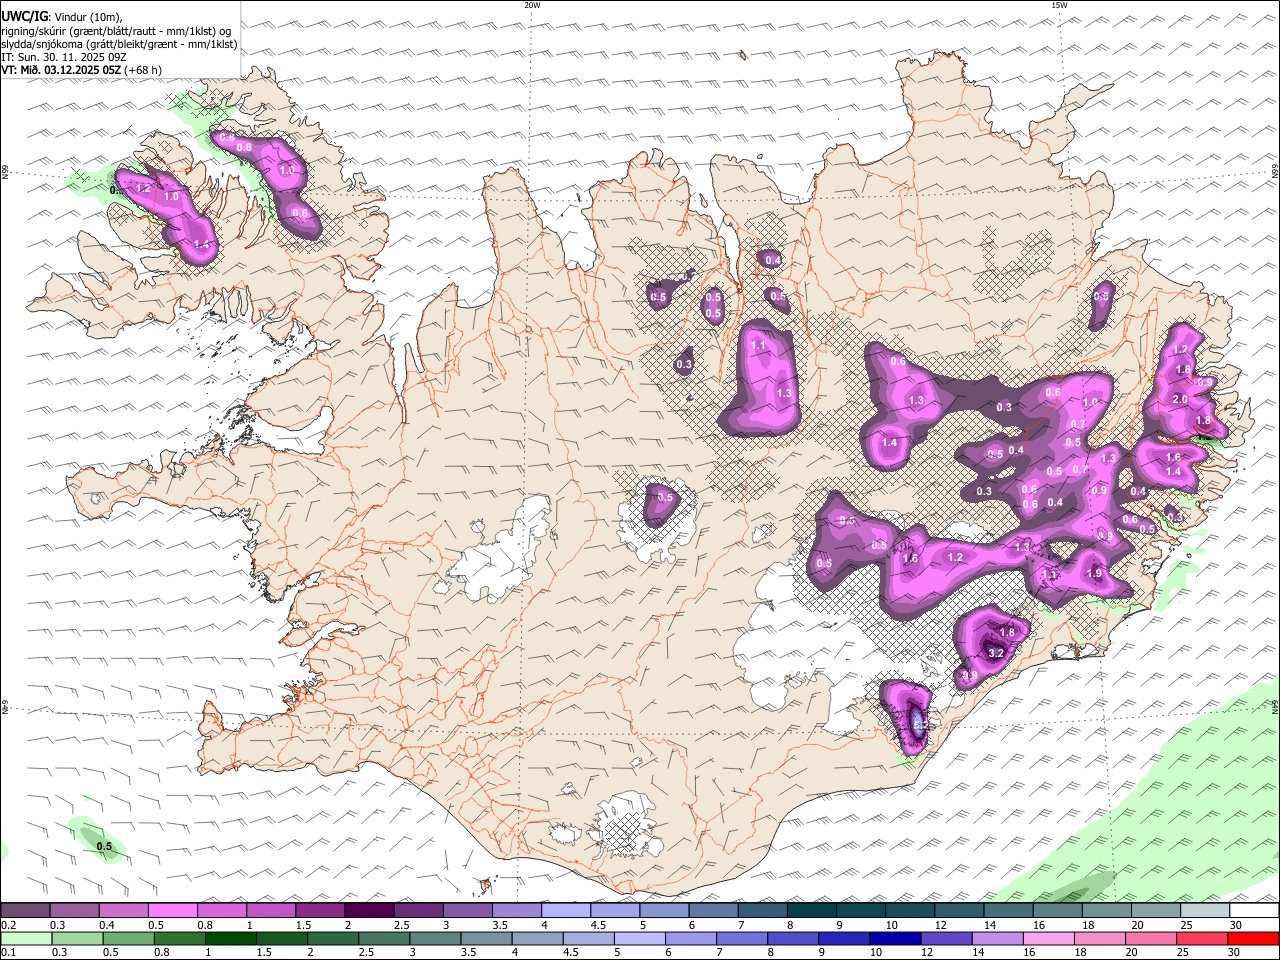Pick the bright magenta swatch above upper label 0.5
Viewport: 1280px width, 960px height.
(x=172, y=910)
